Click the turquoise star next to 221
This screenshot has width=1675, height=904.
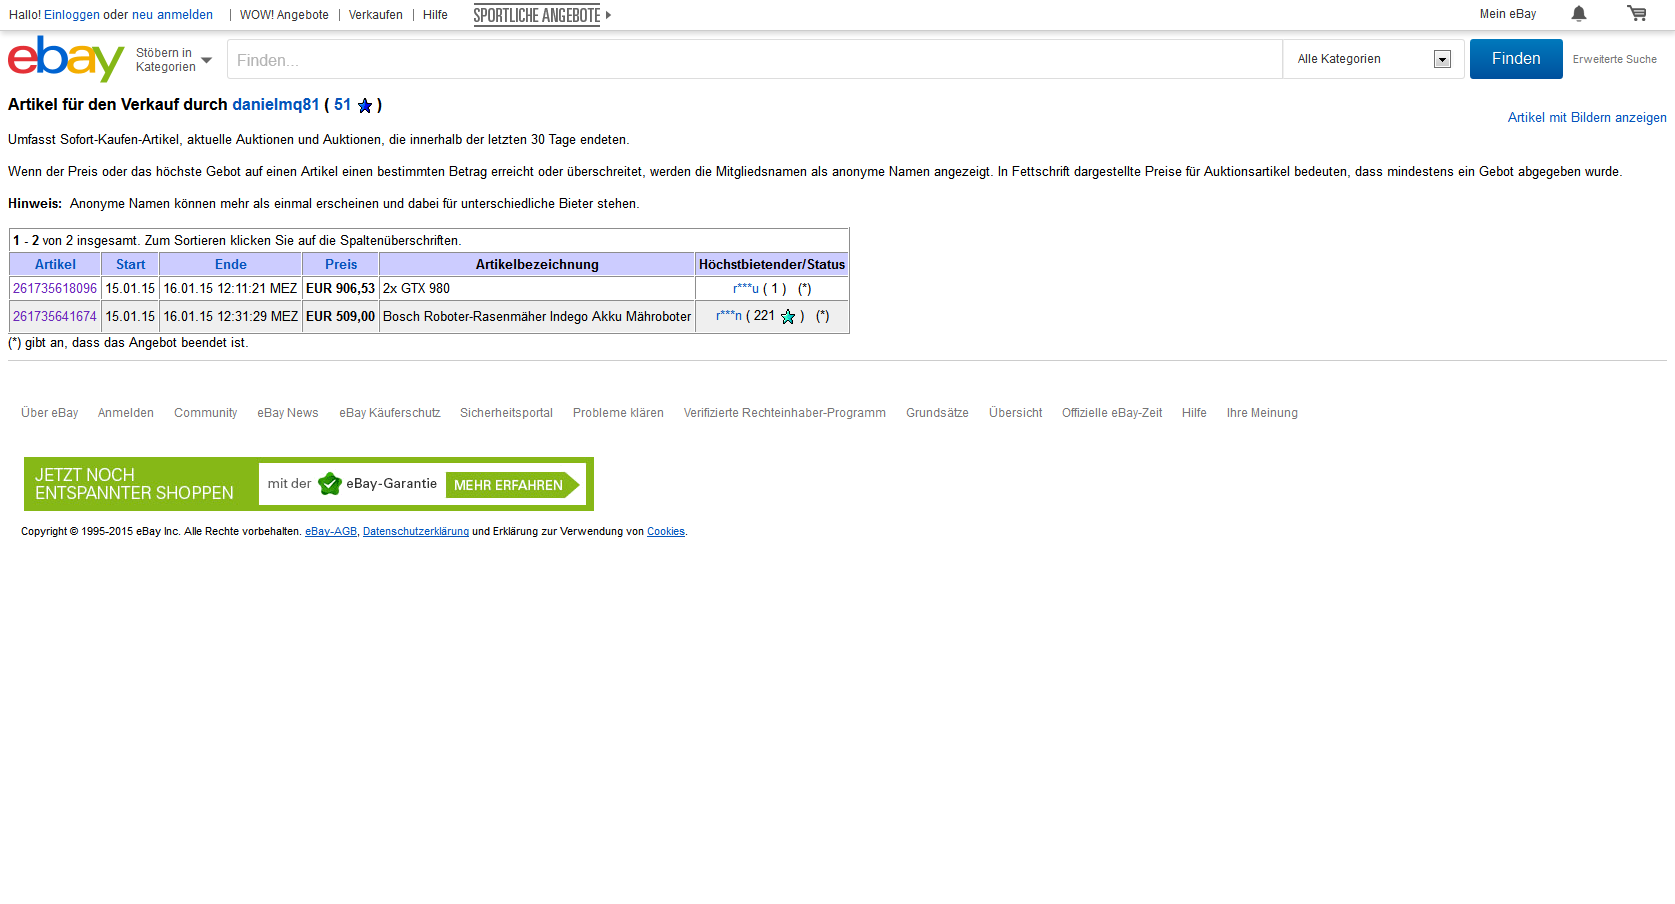pos(788,316)
